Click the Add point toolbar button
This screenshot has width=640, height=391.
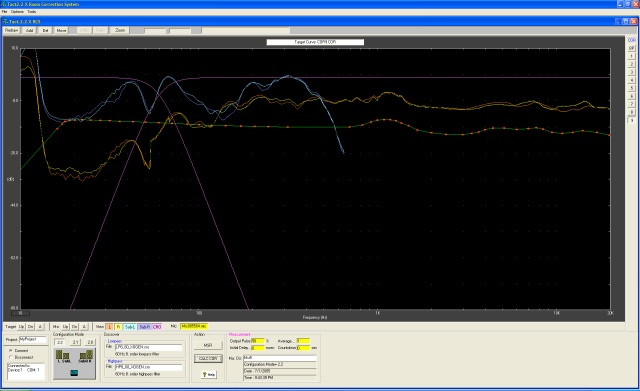tap(29, 30)
